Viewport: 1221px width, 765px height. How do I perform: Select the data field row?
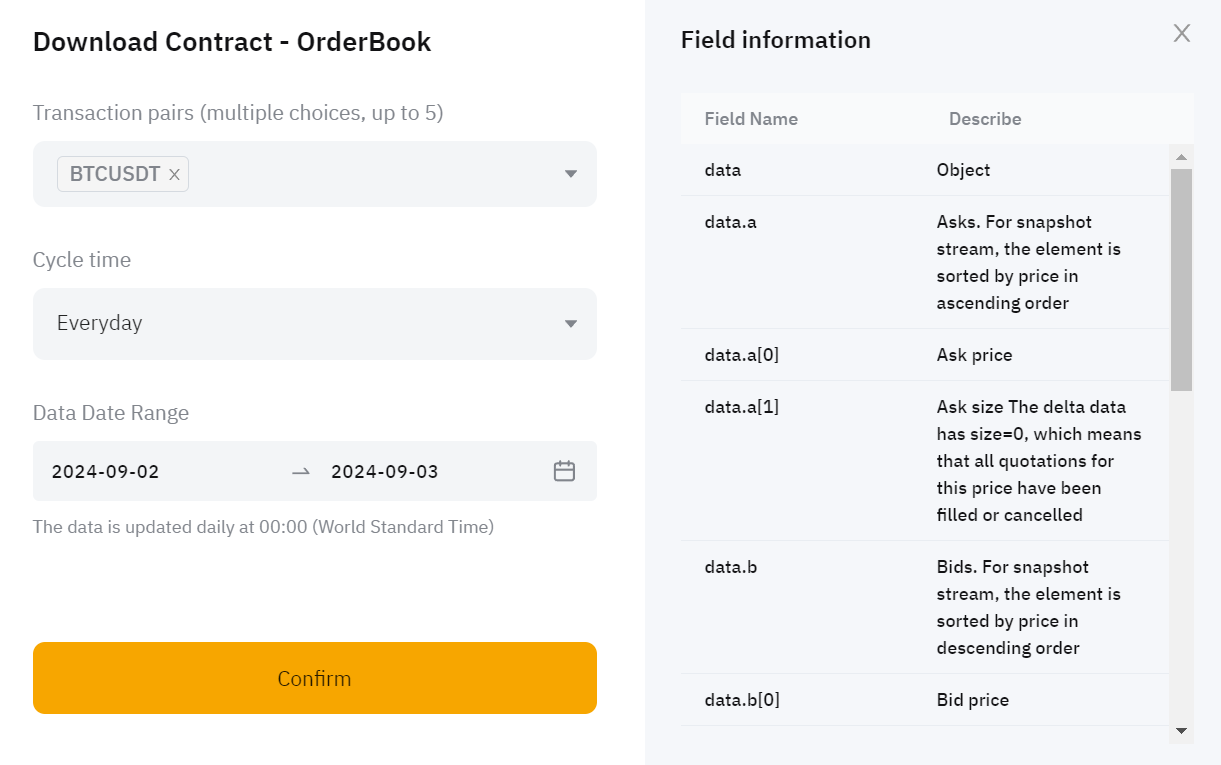point(924,170)
